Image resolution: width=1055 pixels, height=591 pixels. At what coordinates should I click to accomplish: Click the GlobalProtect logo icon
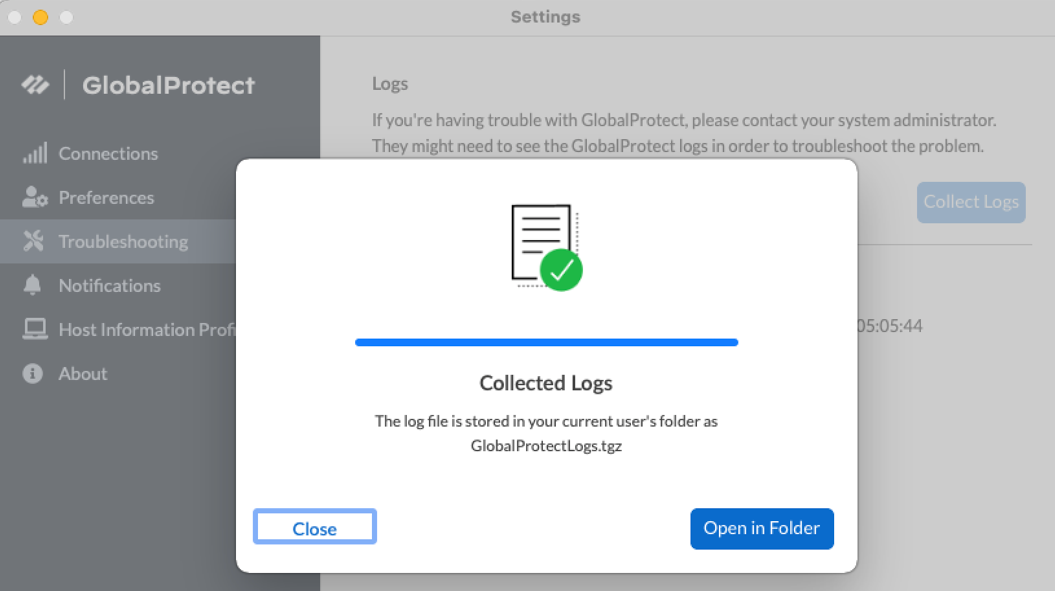coord(36,85)
